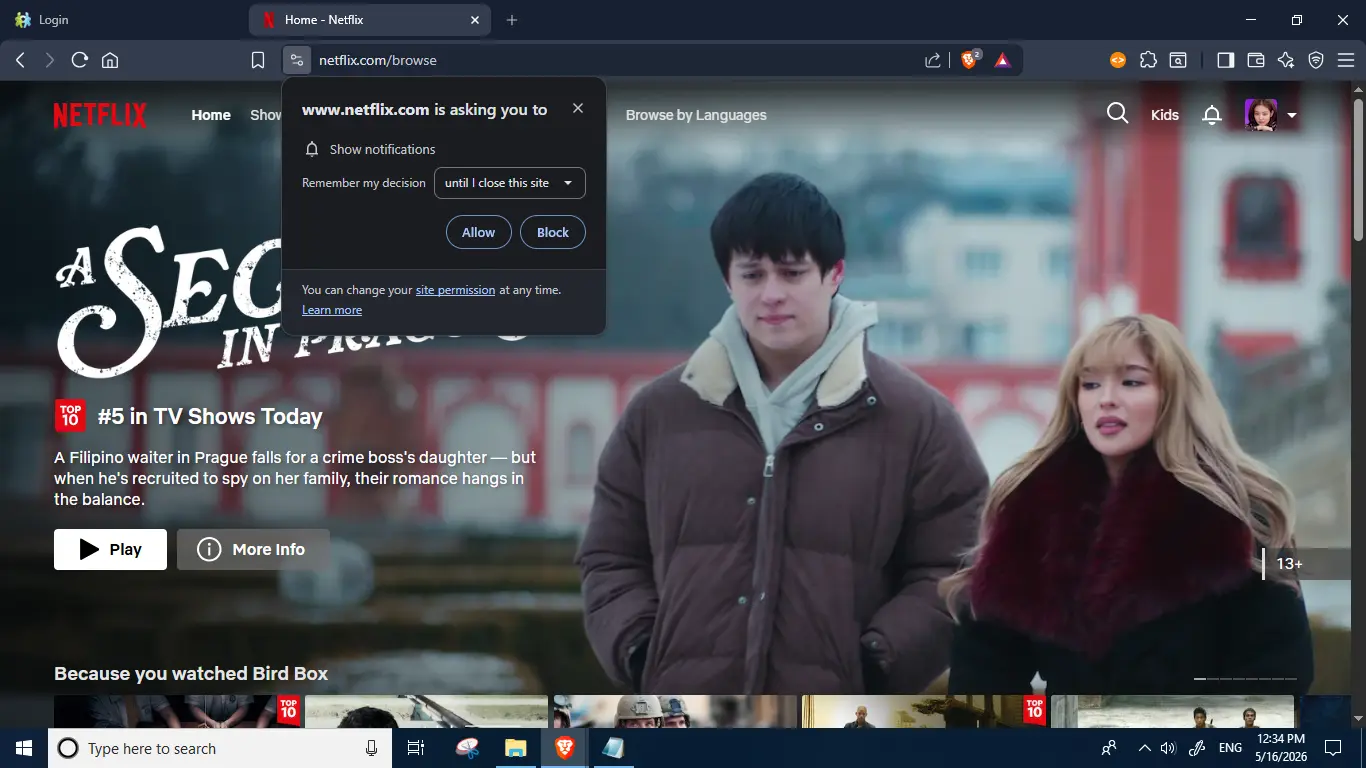Expand the profile account menu arrow
This screenshot has width=1366, height=768.
1292,116
